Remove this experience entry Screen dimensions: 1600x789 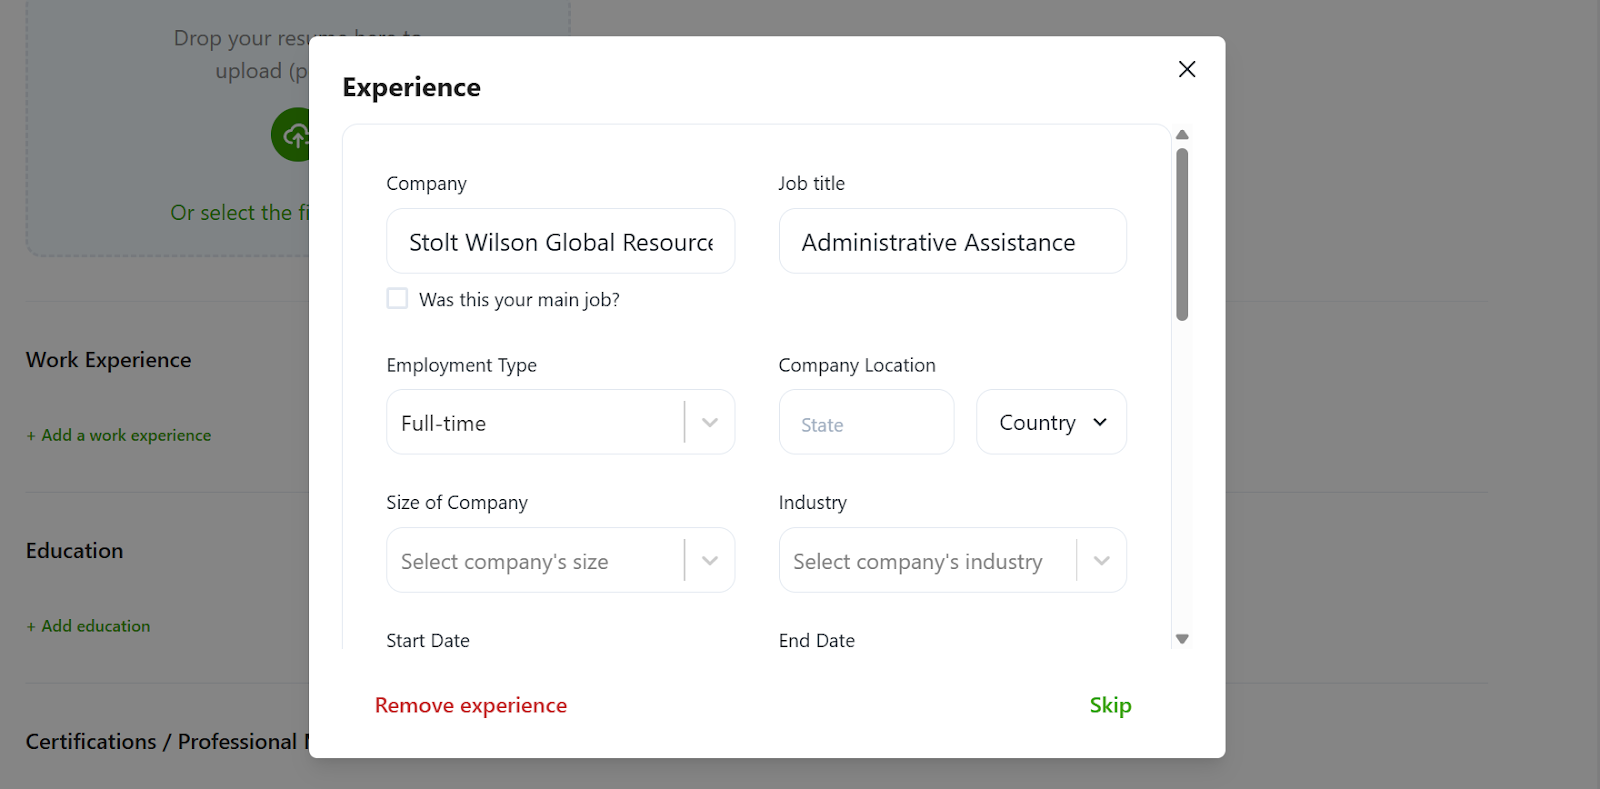pos(470,706)
